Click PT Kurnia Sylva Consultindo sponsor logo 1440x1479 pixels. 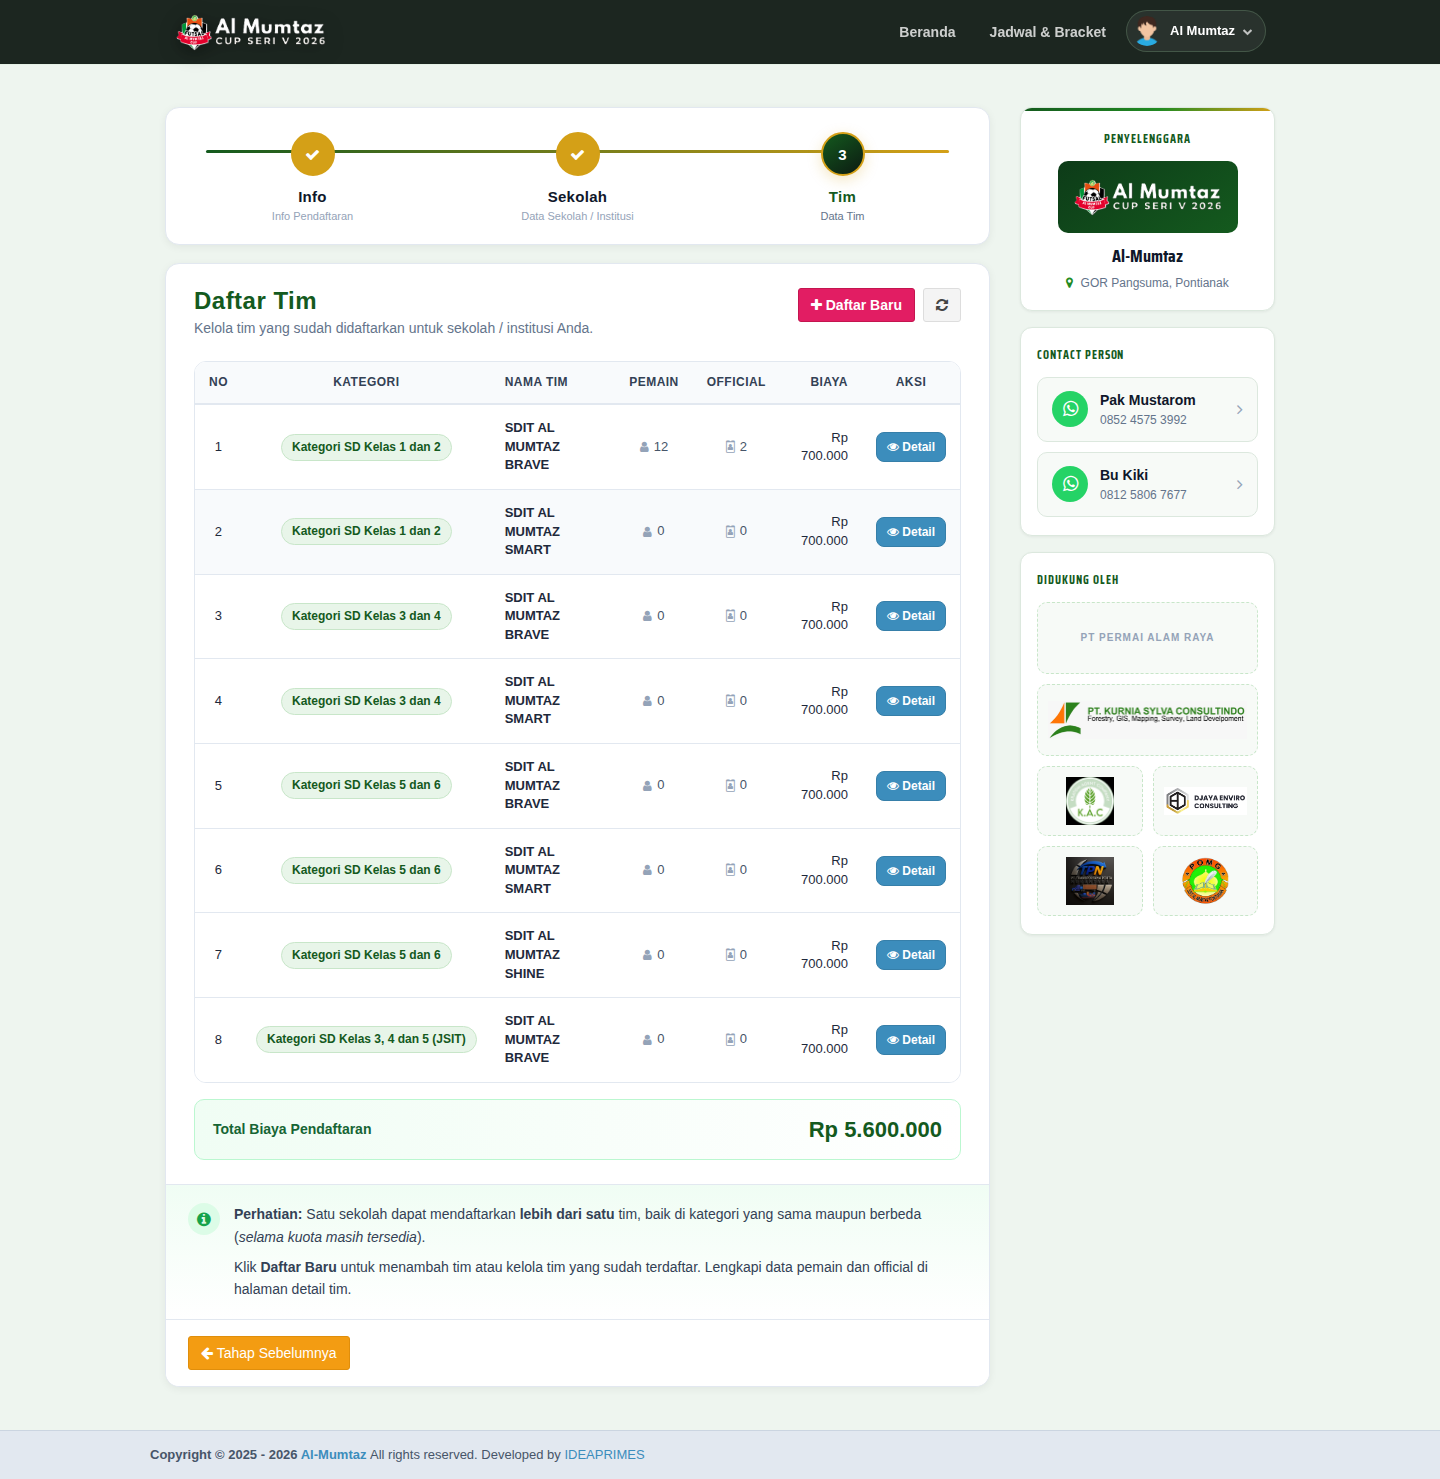pyautogui.click(x=1147, y=720)
